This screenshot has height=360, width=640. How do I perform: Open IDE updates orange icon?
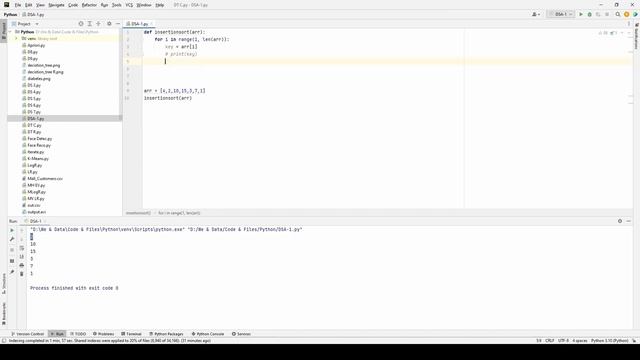tap(627, 14)
